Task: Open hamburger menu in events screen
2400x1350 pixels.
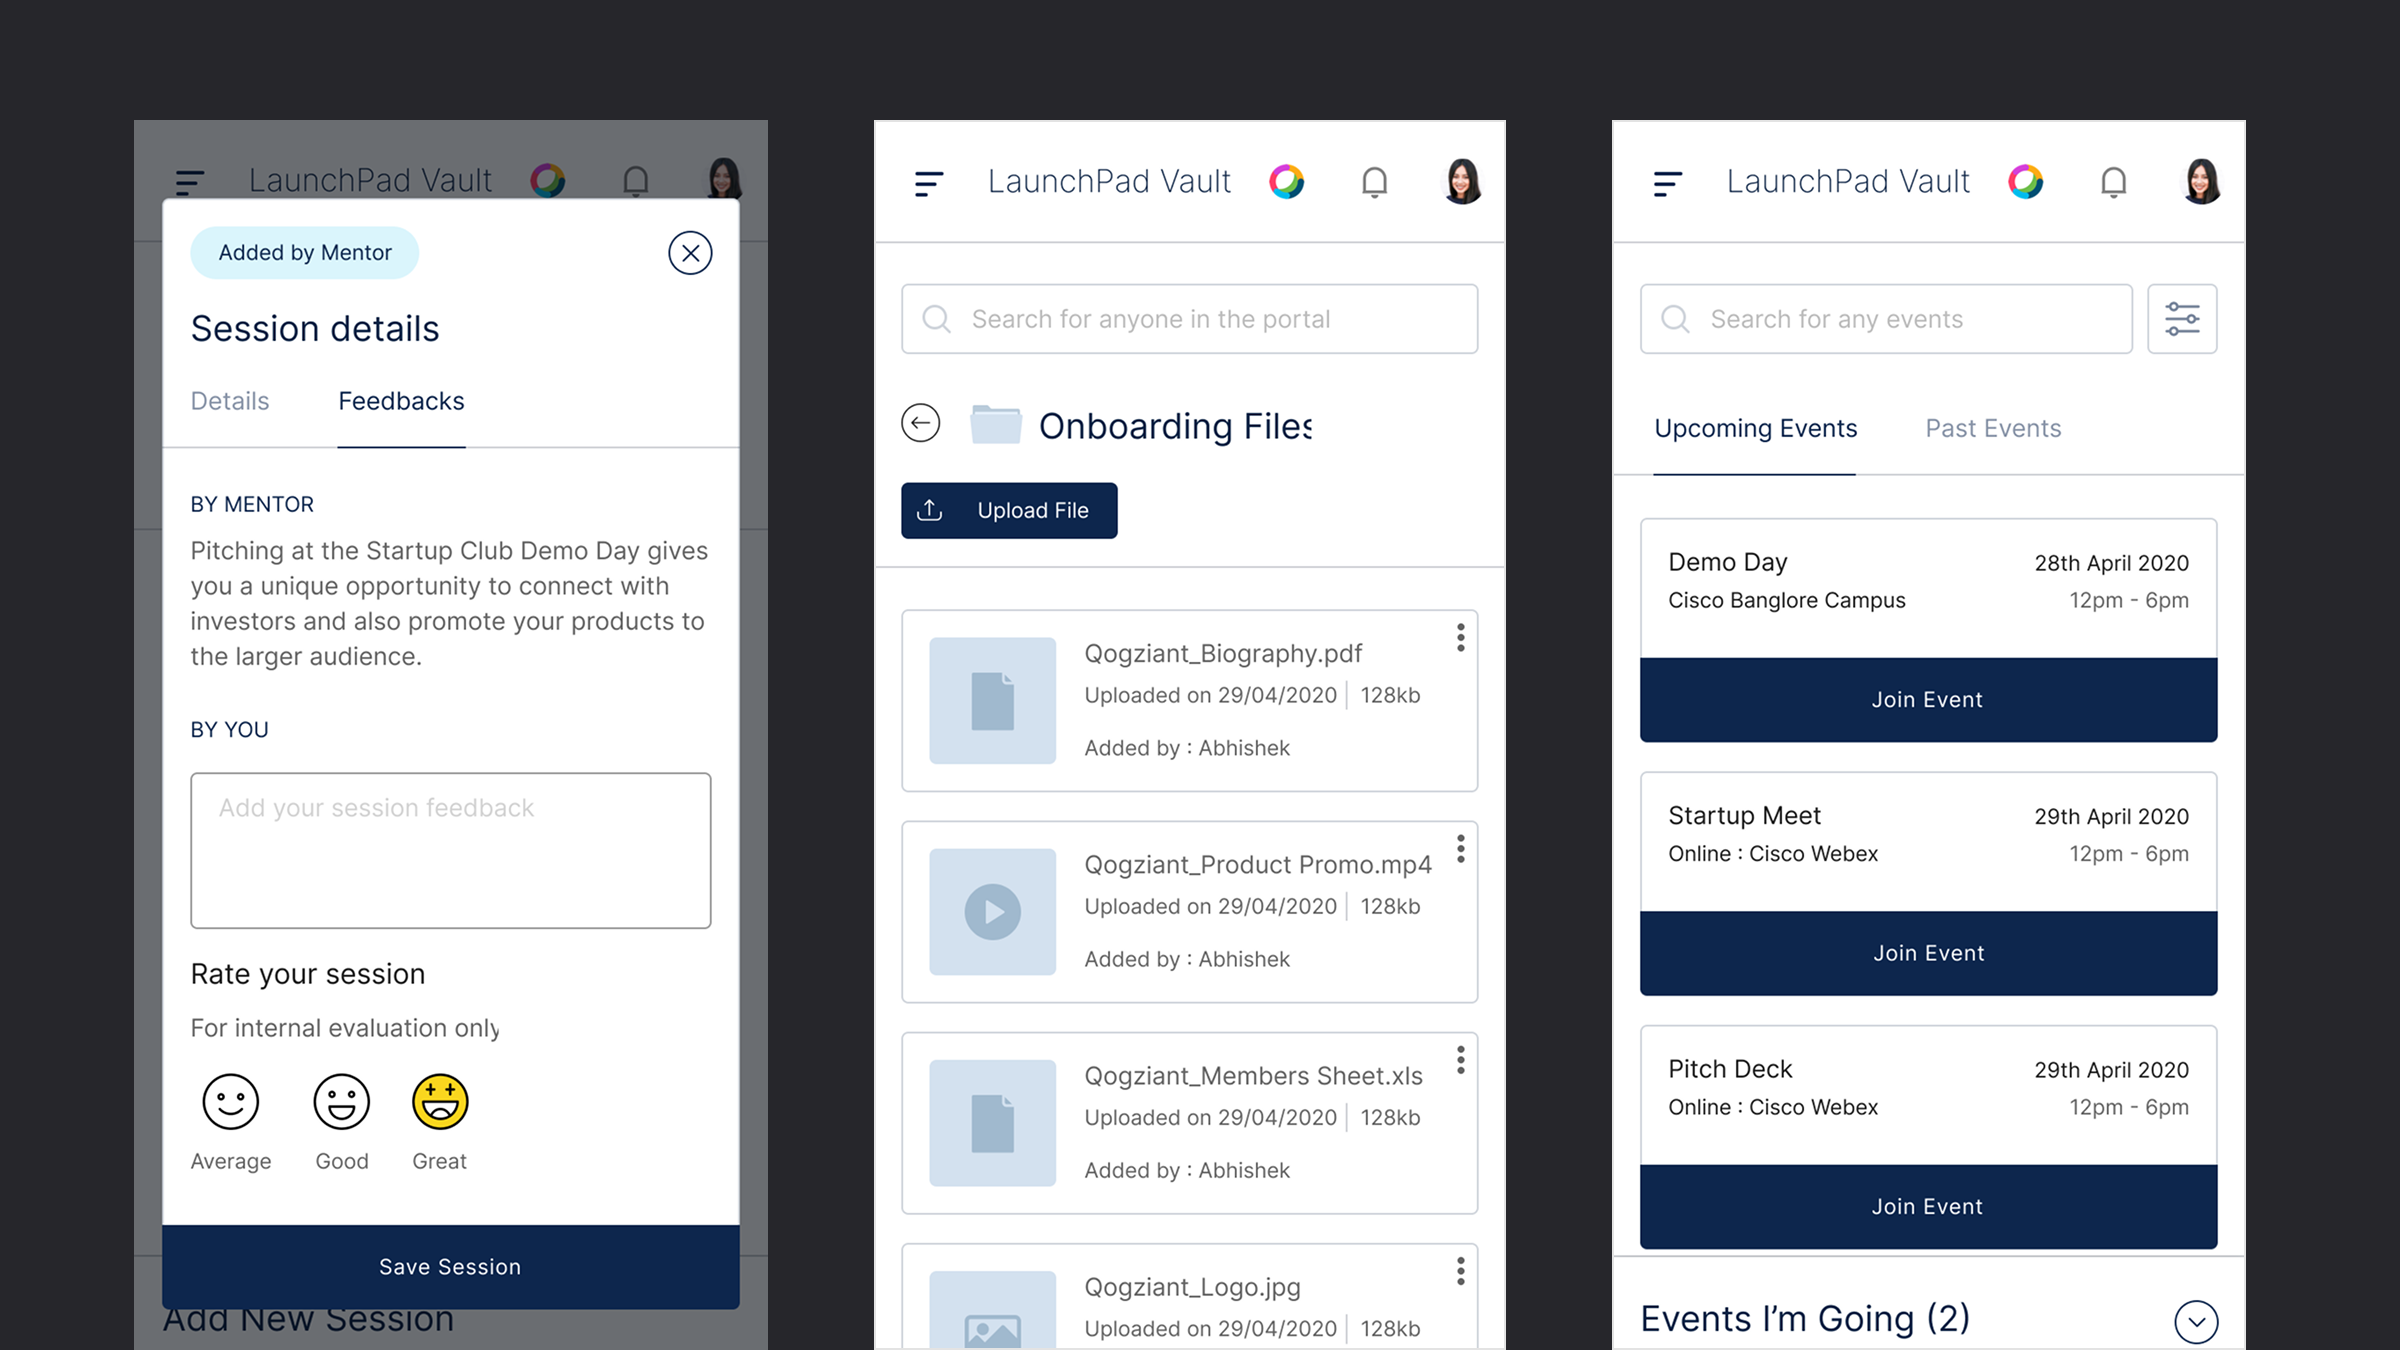Action: tap(1668, 183)
